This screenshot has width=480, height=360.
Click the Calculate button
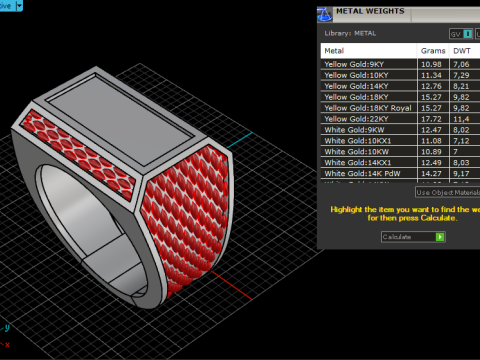(413, 237)
